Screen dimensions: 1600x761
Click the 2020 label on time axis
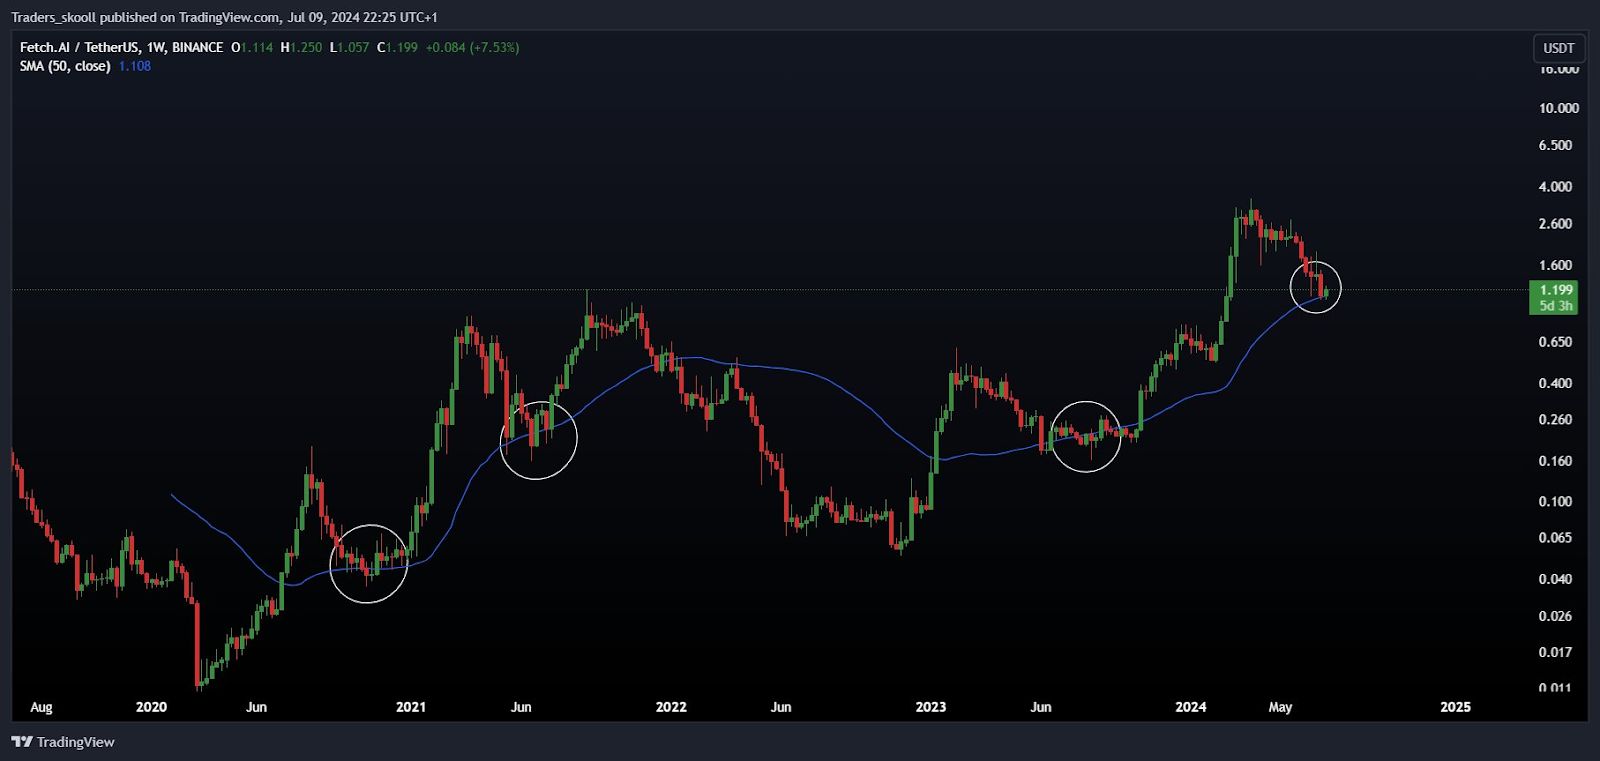151,707
